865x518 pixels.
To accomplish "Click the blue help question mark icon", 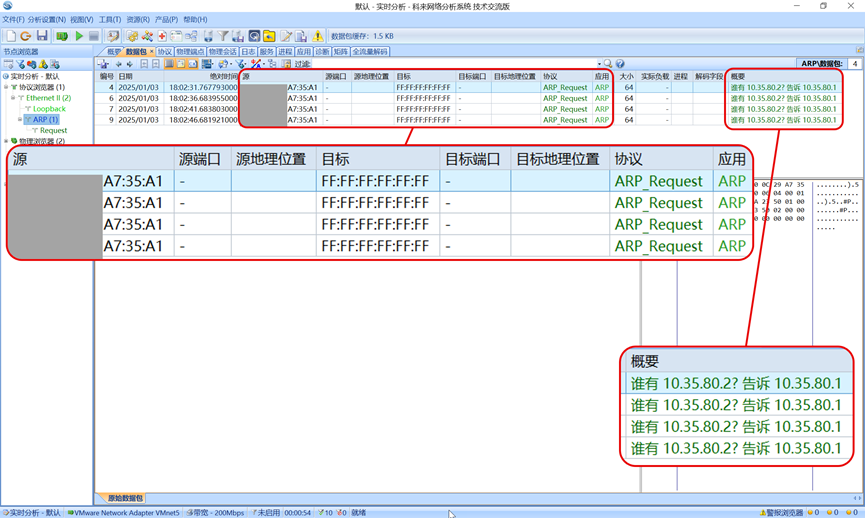I will 620,64.
